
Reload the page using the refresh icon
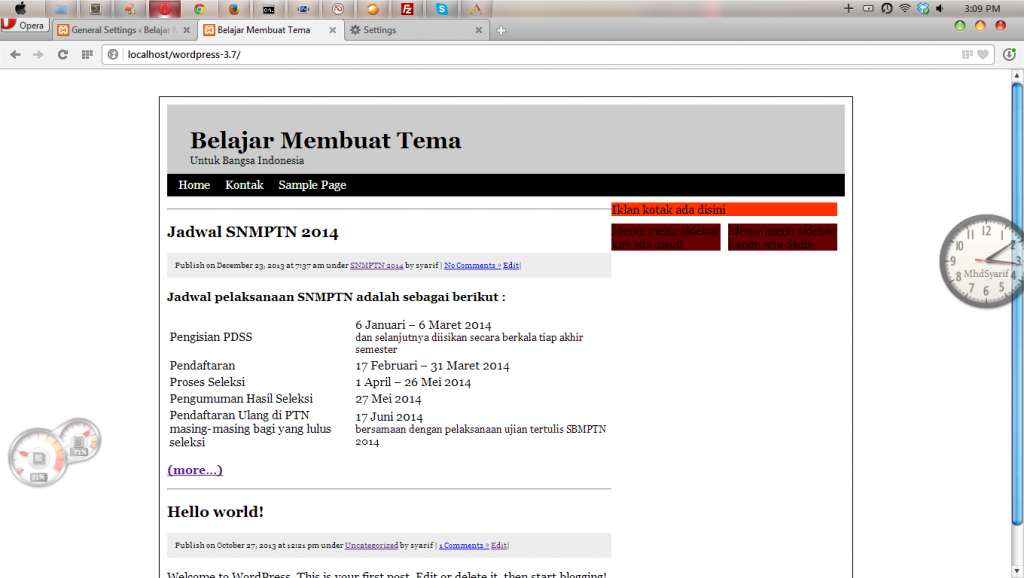(x=61, y=53)
